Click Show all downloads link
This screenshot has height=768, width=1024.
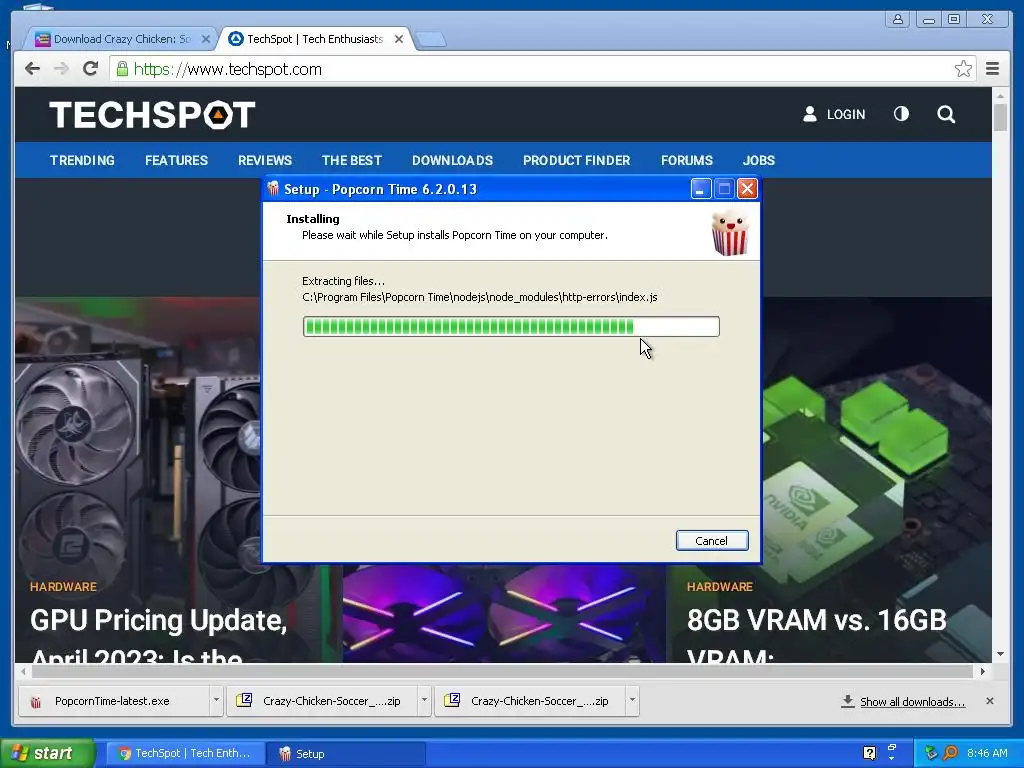[x=912, y=701]
